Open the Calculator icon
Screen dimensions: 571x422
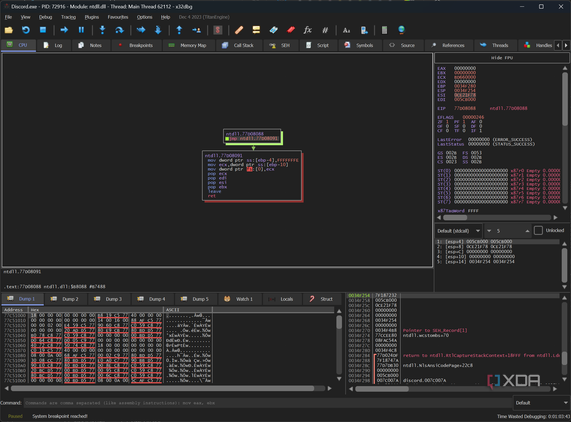(x=384, y=30)
